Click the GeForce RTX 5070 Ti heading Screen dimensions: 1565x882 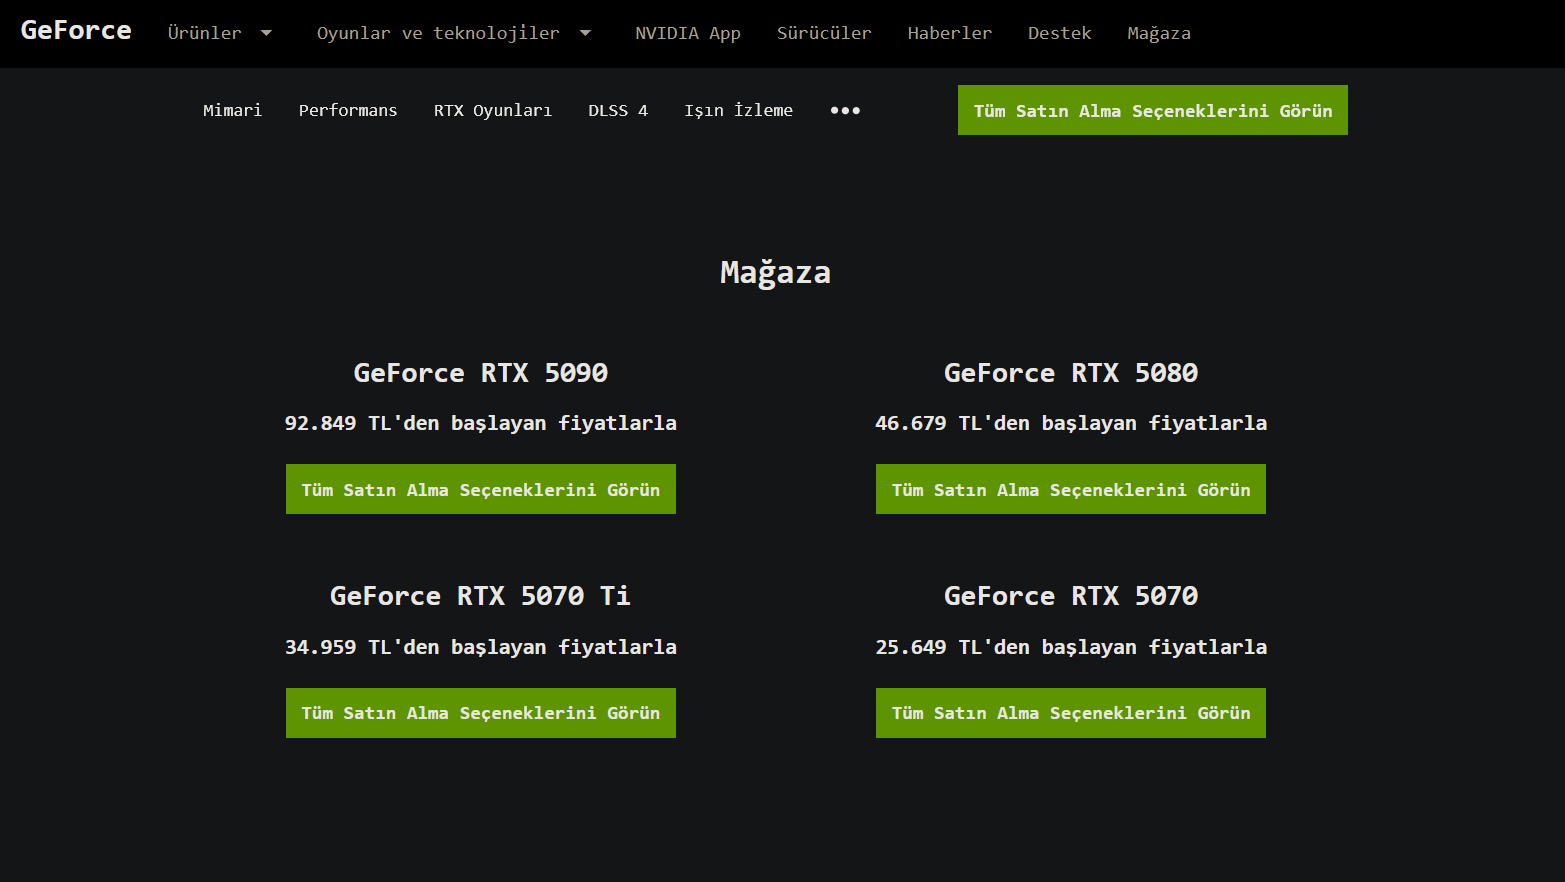click(x=481, y=596)
